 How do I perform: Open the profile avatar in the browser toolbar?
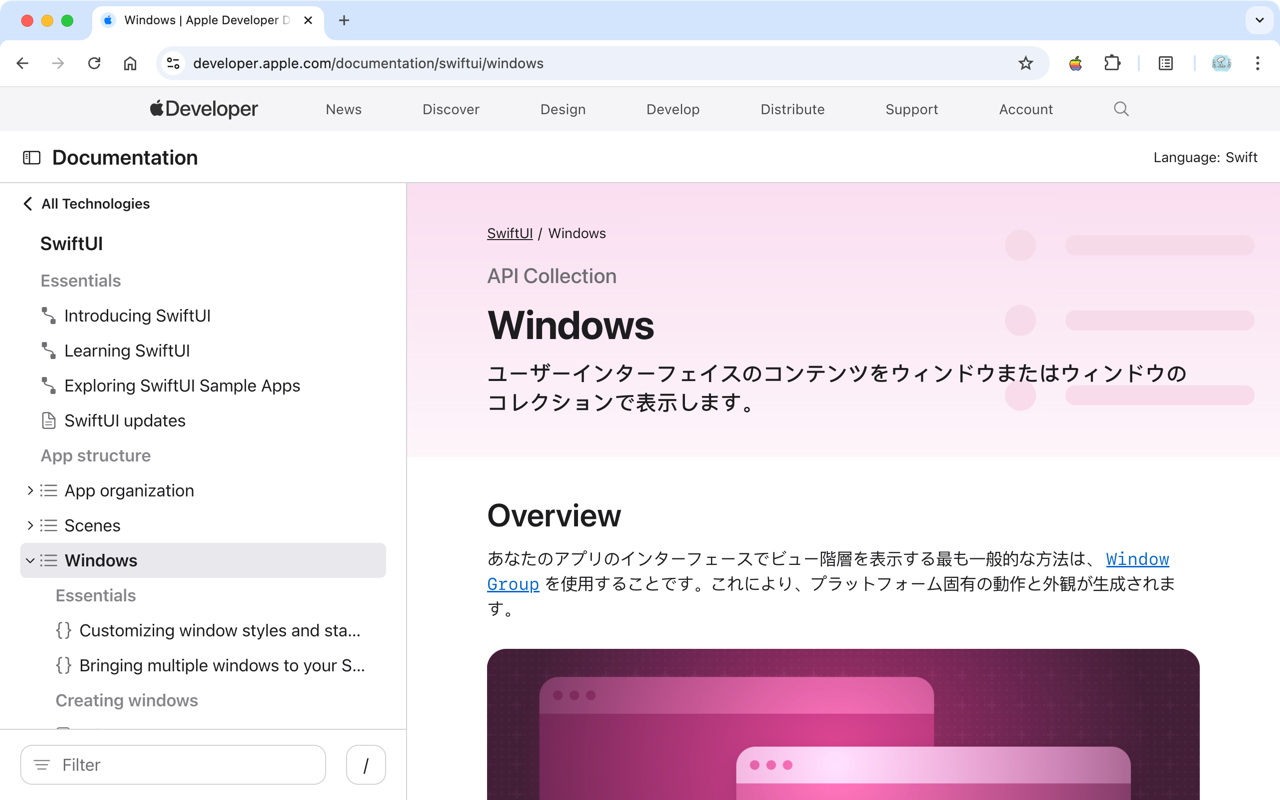(1221, 62)
